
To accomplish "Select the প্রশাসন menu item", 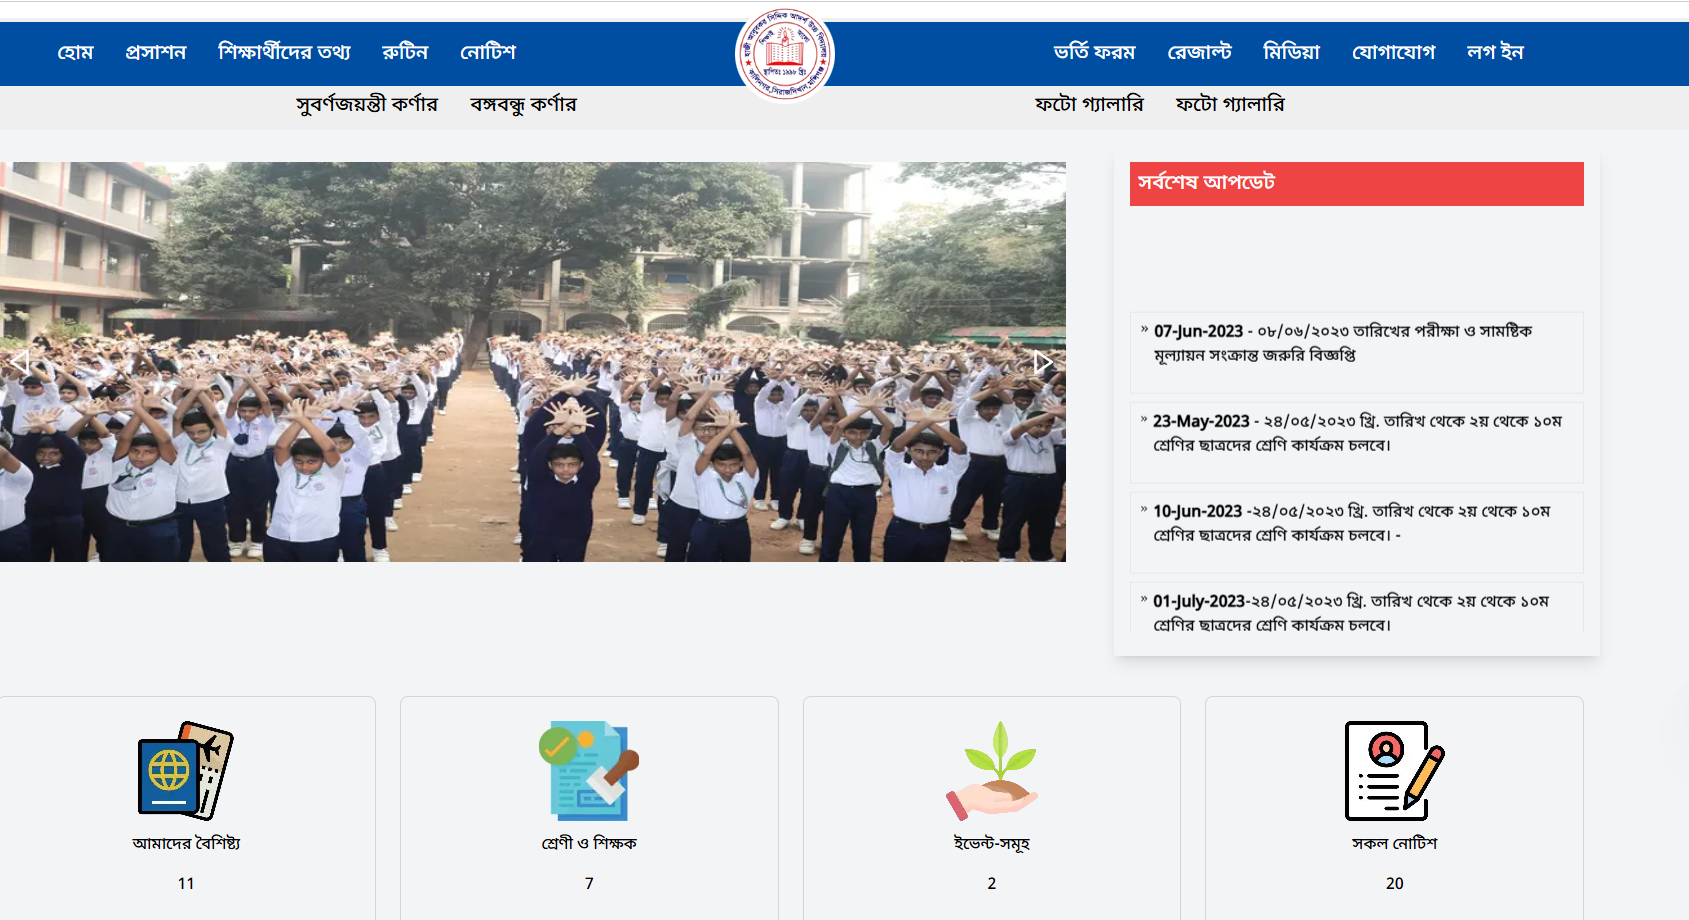I will [156, 52].
